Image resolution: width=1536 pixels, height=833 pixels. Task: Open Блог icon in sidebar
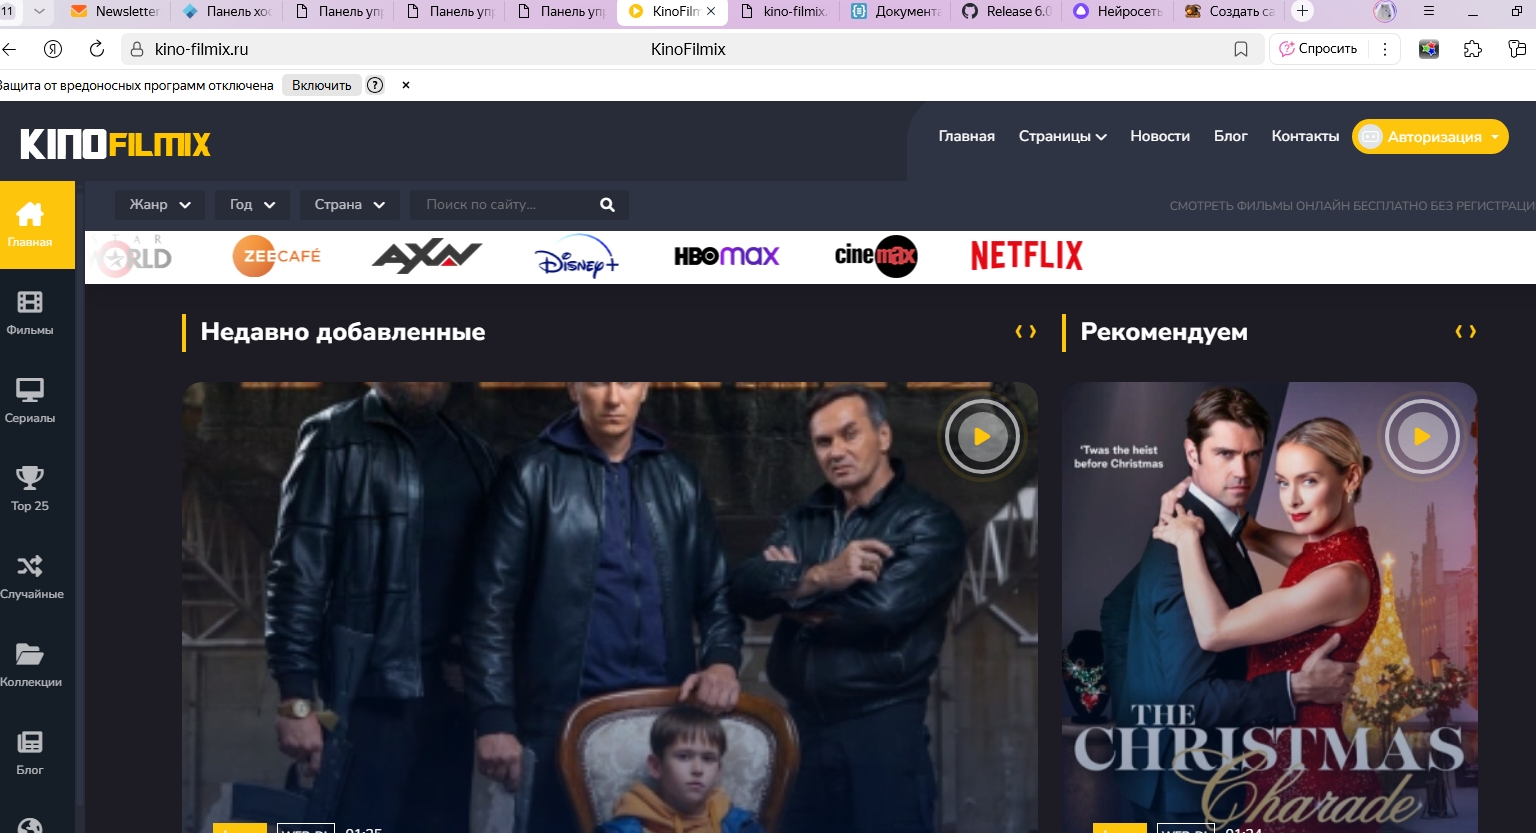[x=30, y=752]
